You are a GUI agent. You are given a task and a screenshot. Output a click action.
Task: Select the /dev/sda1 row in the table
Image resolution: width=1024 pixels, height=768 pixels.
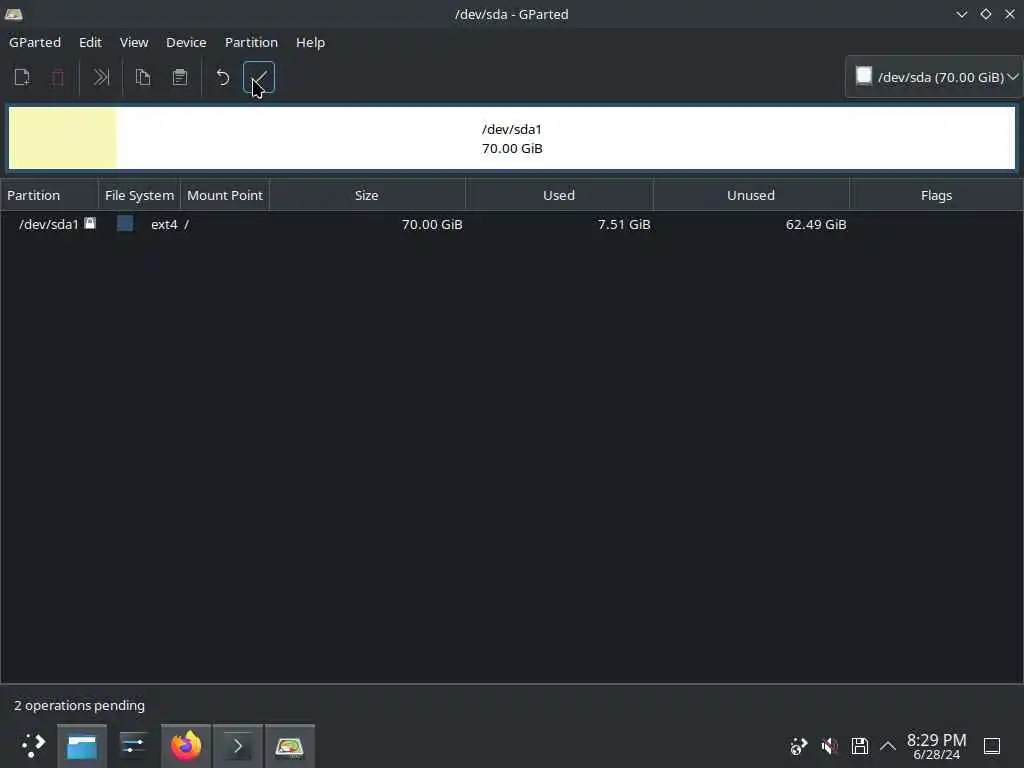click(512, 224)
